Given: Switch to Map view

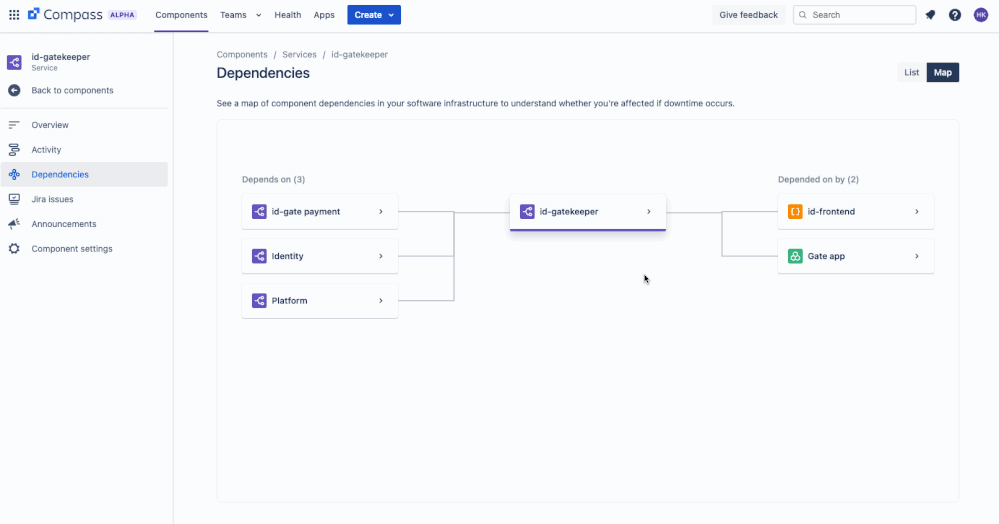Looking at the screenshot, I should point(943,73).
